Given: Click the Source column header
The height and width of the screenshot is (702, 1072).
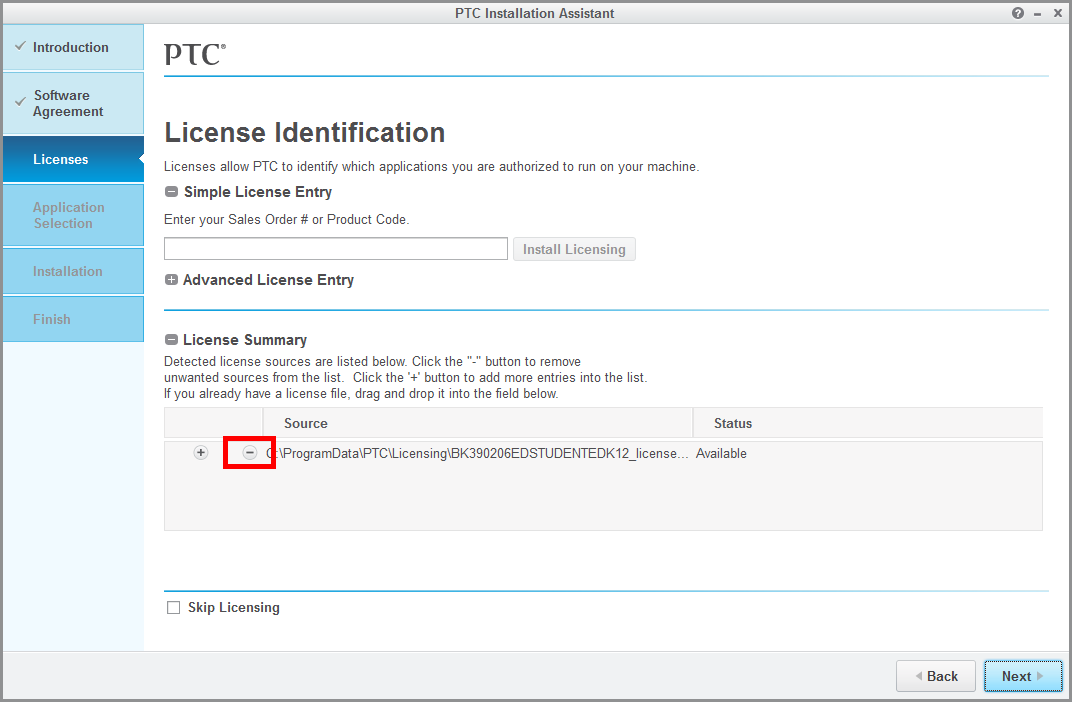Looking at the screenshot, I should 306,423.
